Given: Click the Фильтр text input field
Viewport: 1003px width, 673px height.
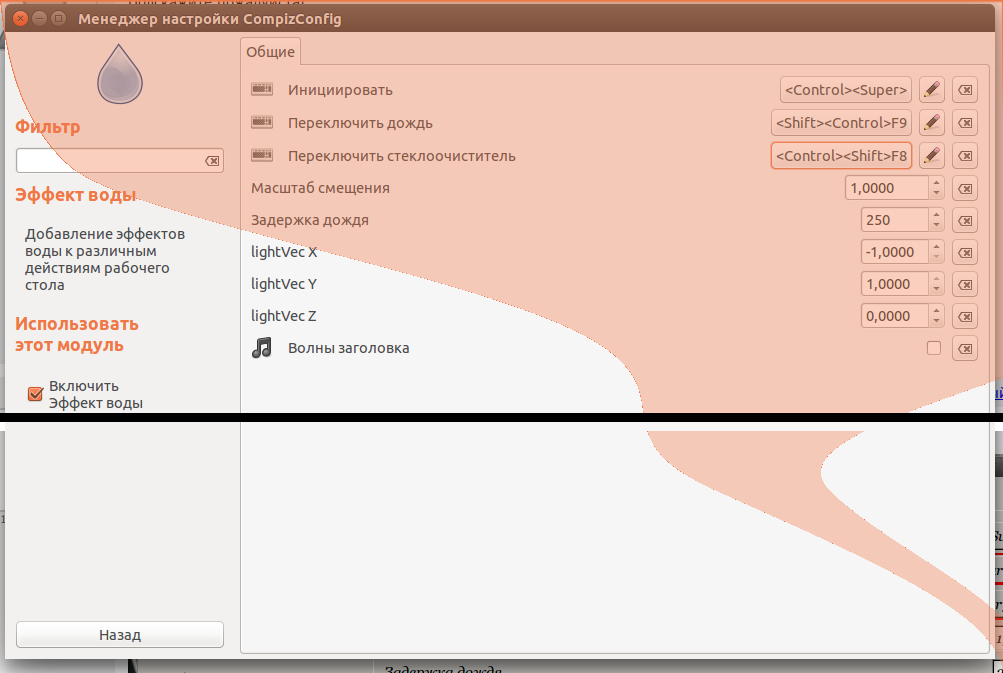Looking at the screenshot, I should pos(108,161).
